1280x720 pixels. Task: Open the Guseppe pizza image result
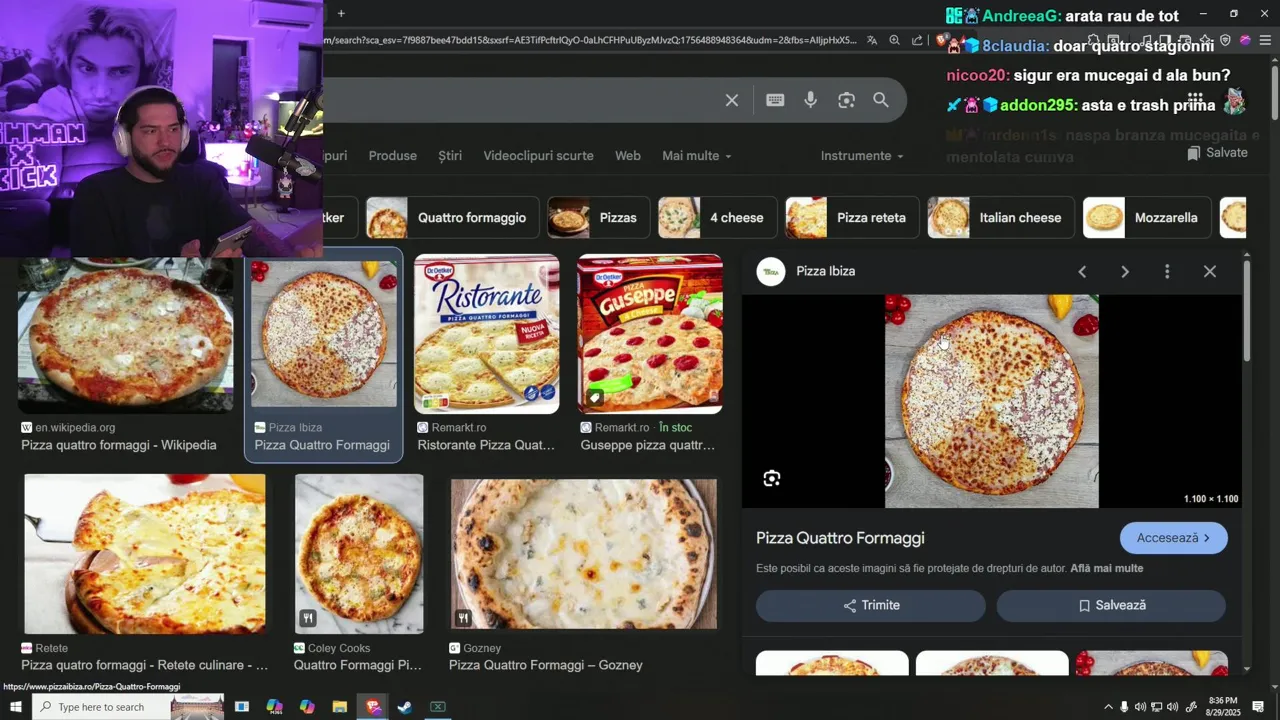pyautogui.click(x=650, y=334)
